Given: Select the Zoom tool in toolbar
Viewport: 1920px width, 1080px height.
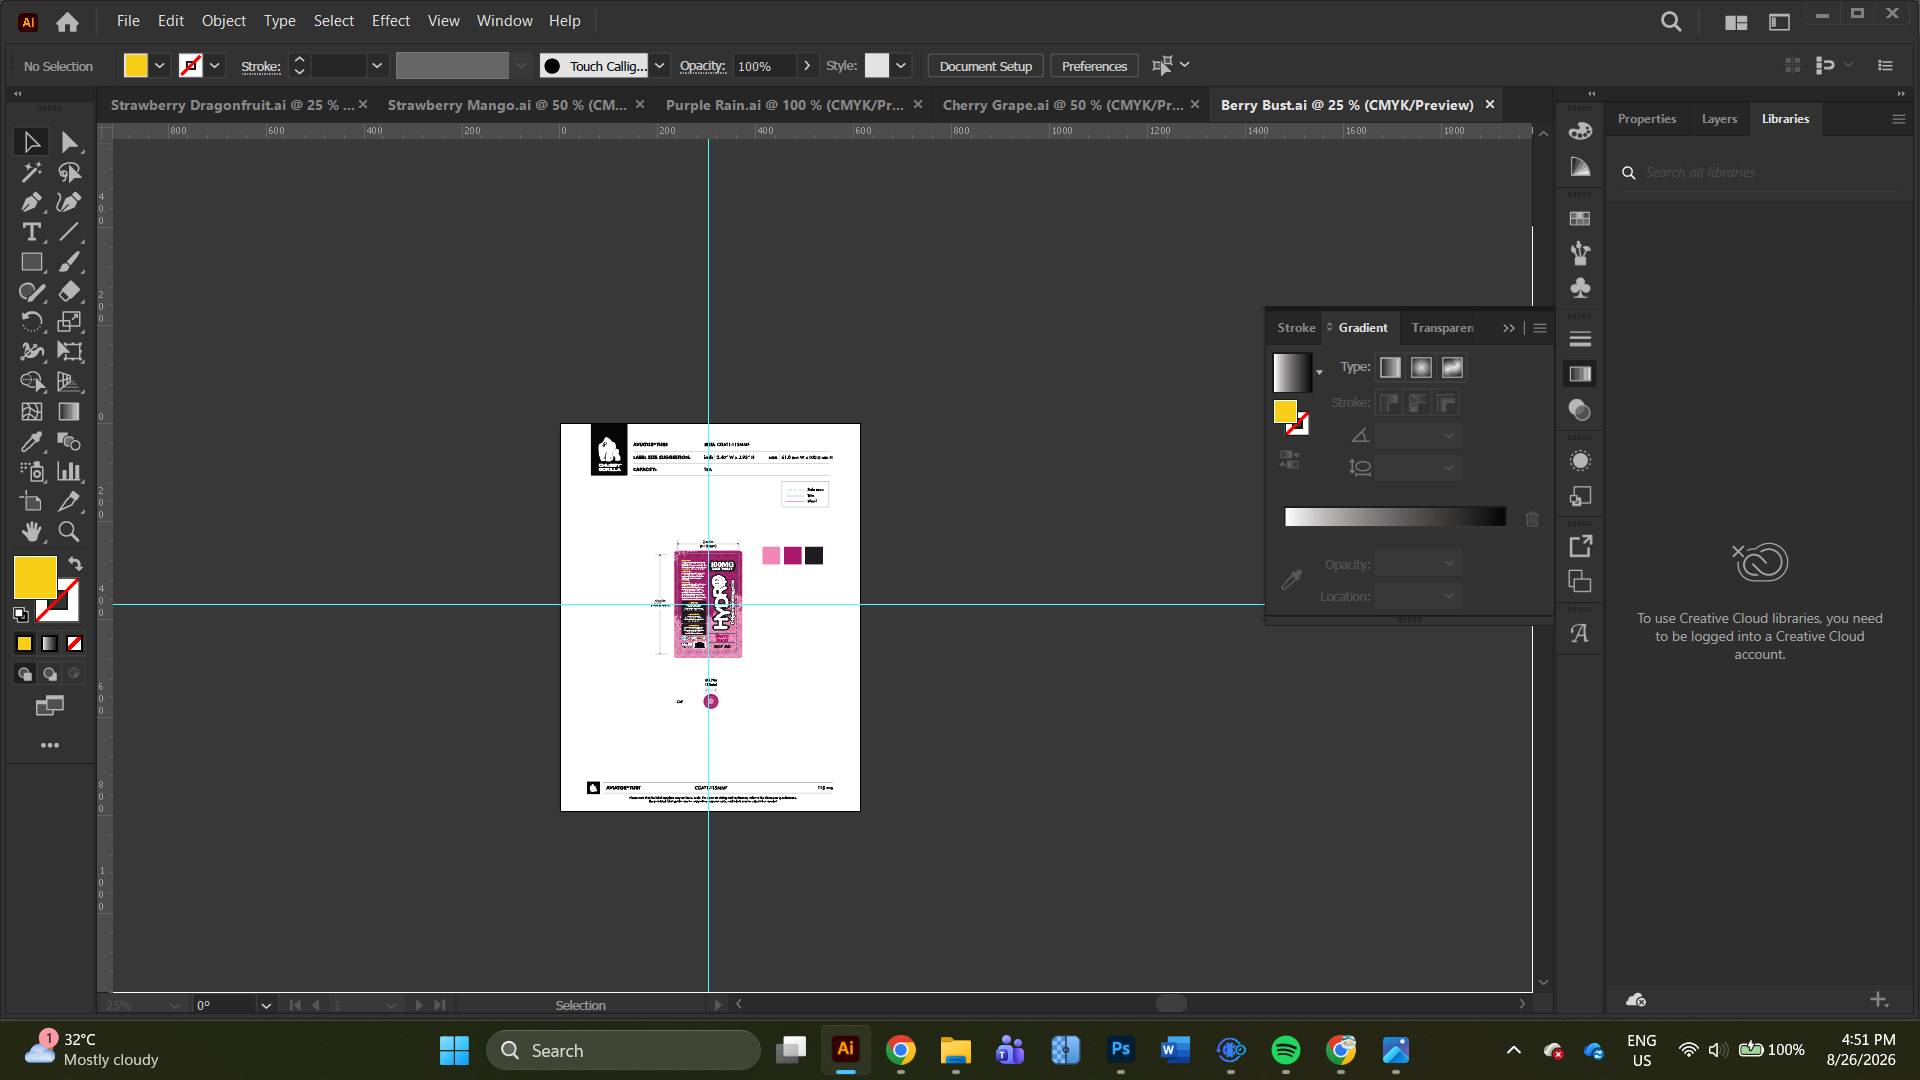Looking at the screenshot, I should pyautogui.click(x=69, y=532).
